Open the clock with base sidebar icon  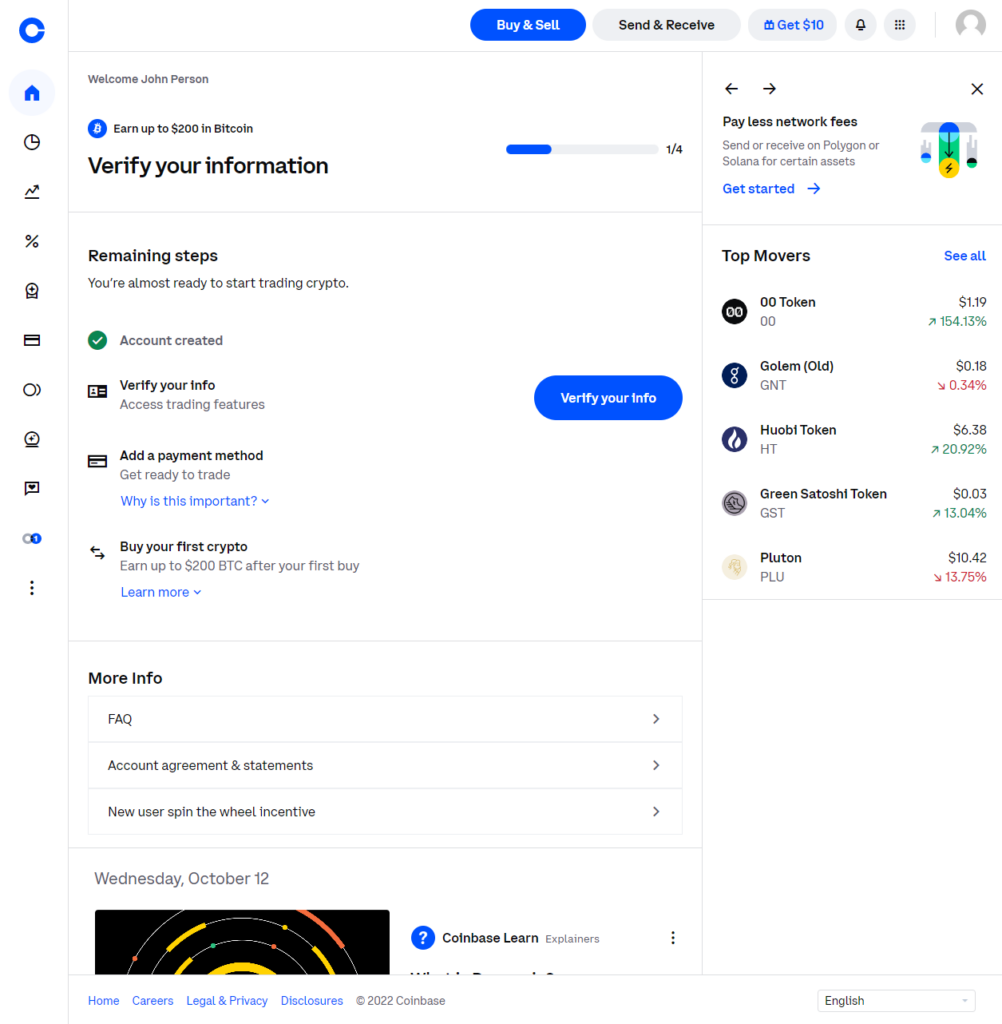[31, 440]
